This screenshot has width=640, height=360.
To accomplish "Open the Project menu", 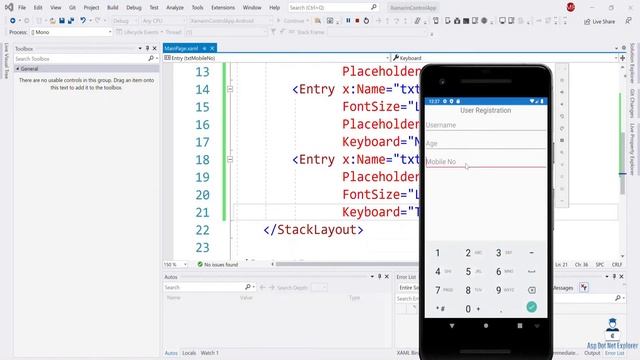I will (x=91, y=7).
